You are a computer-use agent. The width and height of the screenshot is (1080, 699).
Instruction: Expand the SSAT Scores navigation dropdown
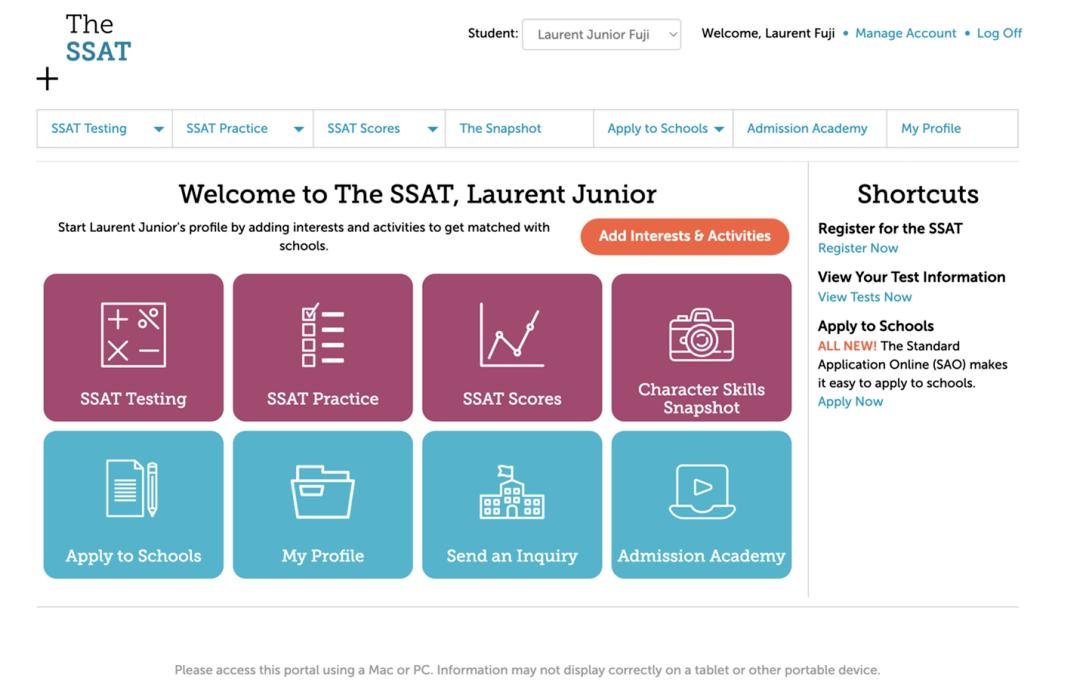point(432,128)
